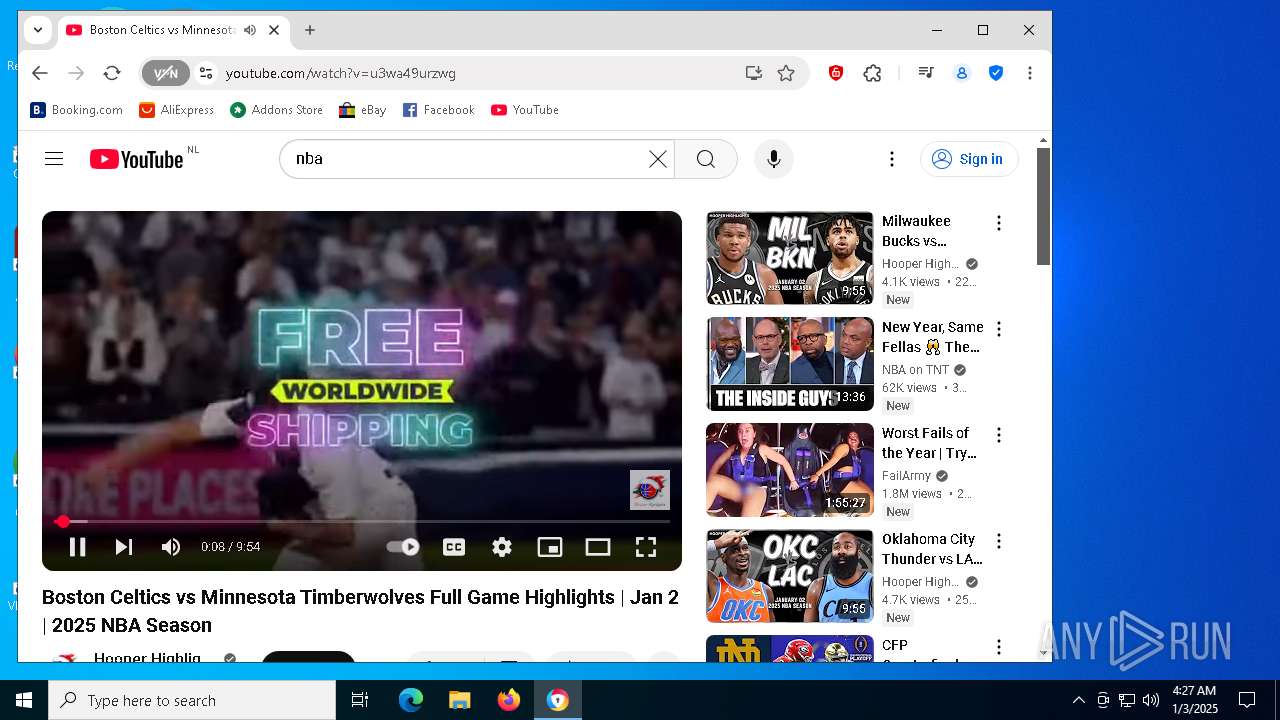Image resolution: width=1280 pixels, height=720 pixels.
Task: Open Facebook bookmark
Action: point(438,110)
